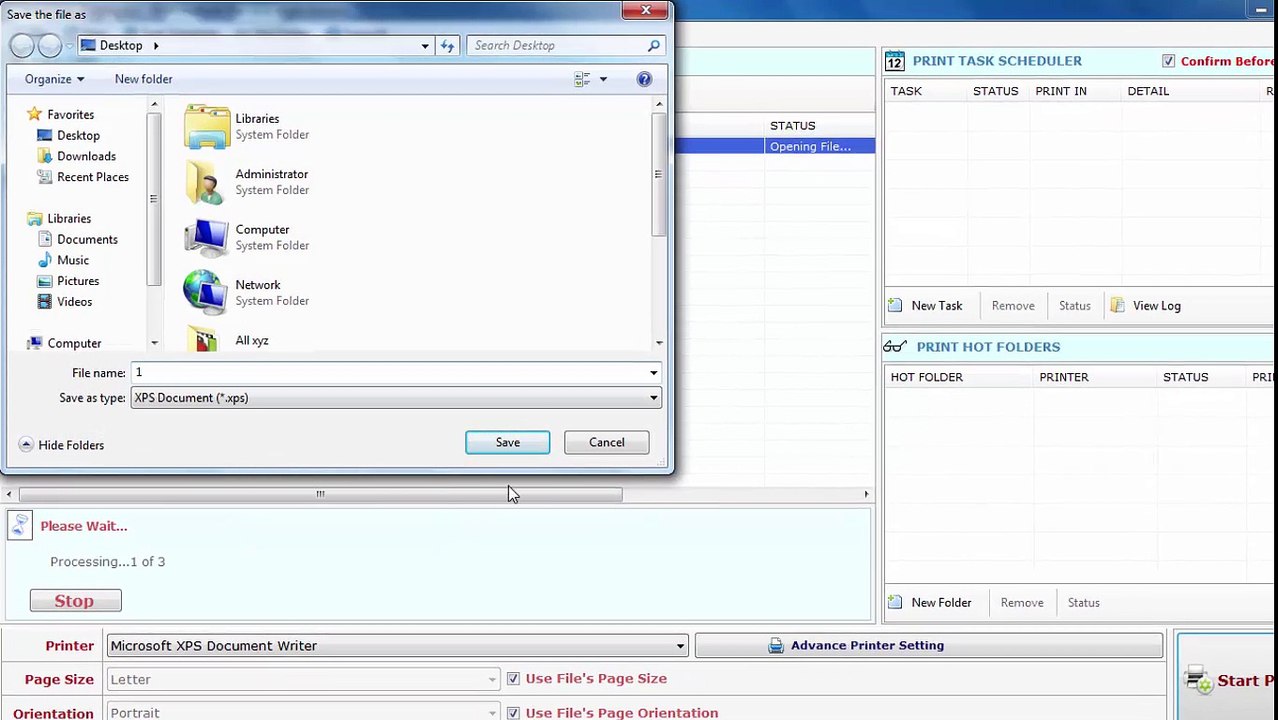Click the Print Hot Folders glasses icon
The height and width of the screenshot is (720, 1278).
(895, 347)
